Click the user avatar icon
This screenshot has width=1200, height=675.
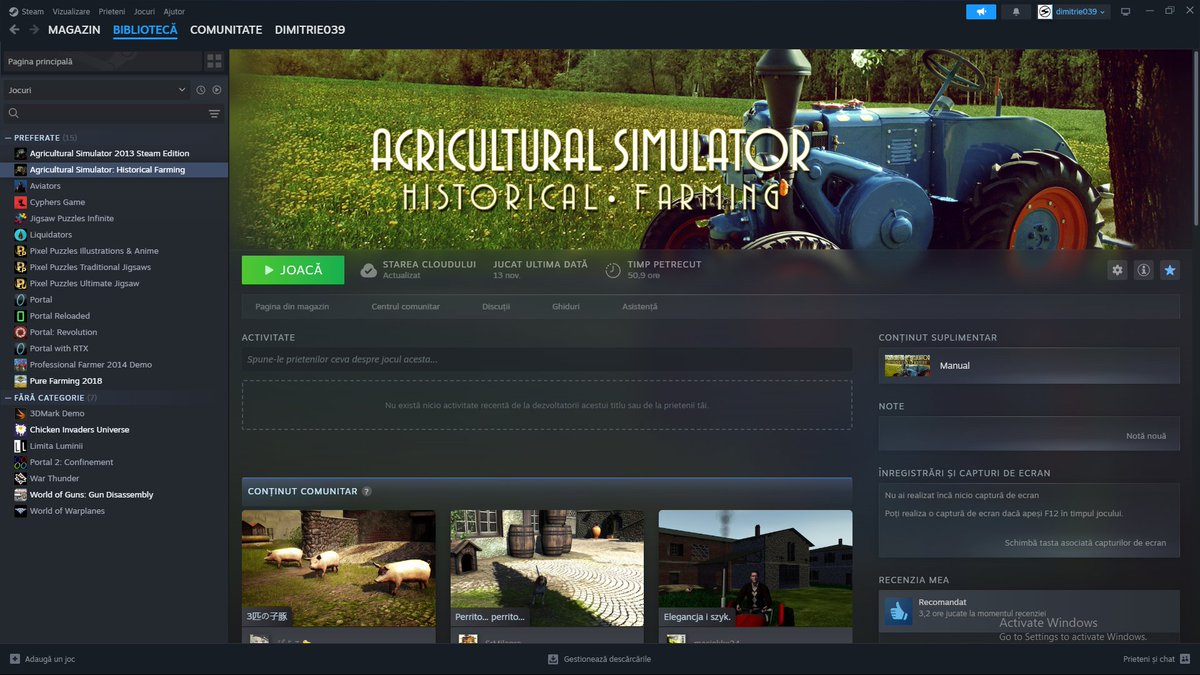(x=1045, y=12)
